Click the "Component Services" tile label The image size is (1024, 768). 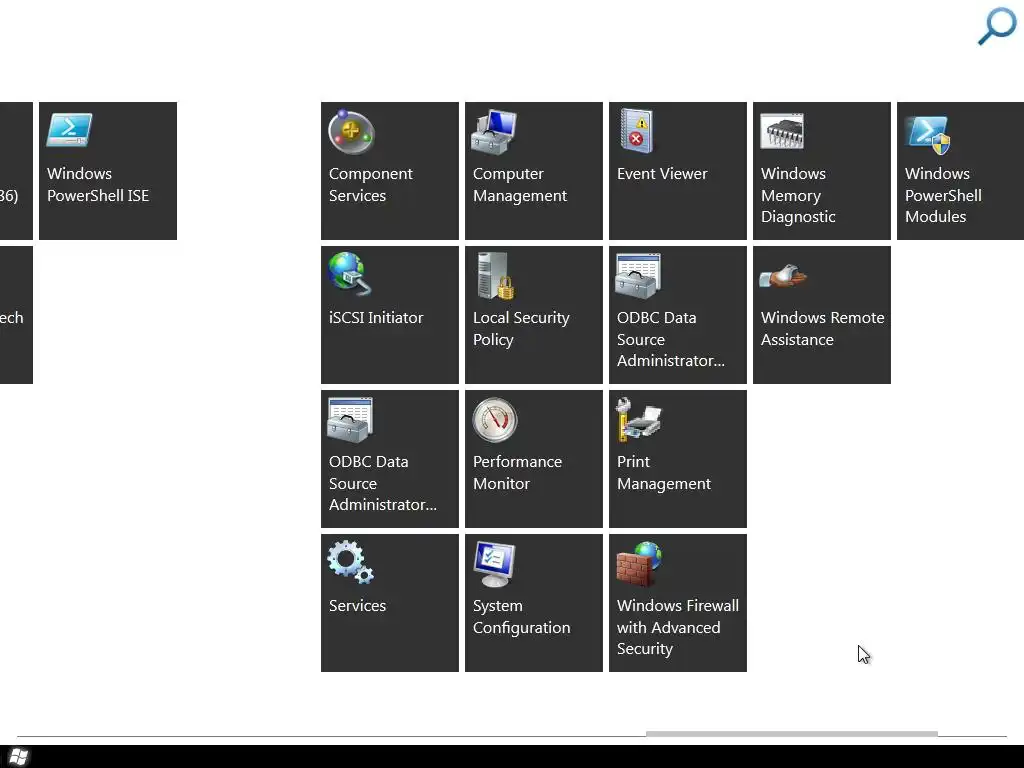tap(370, 184)
